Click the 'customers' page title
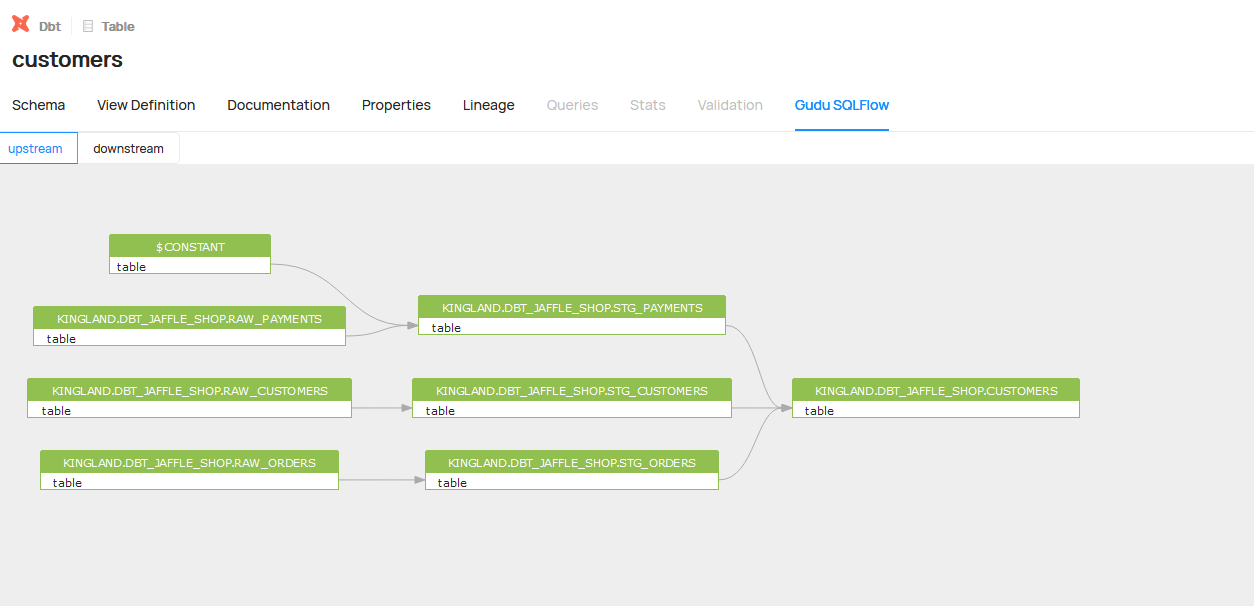This screenshot has height=606, width=1254. [67, 59]
